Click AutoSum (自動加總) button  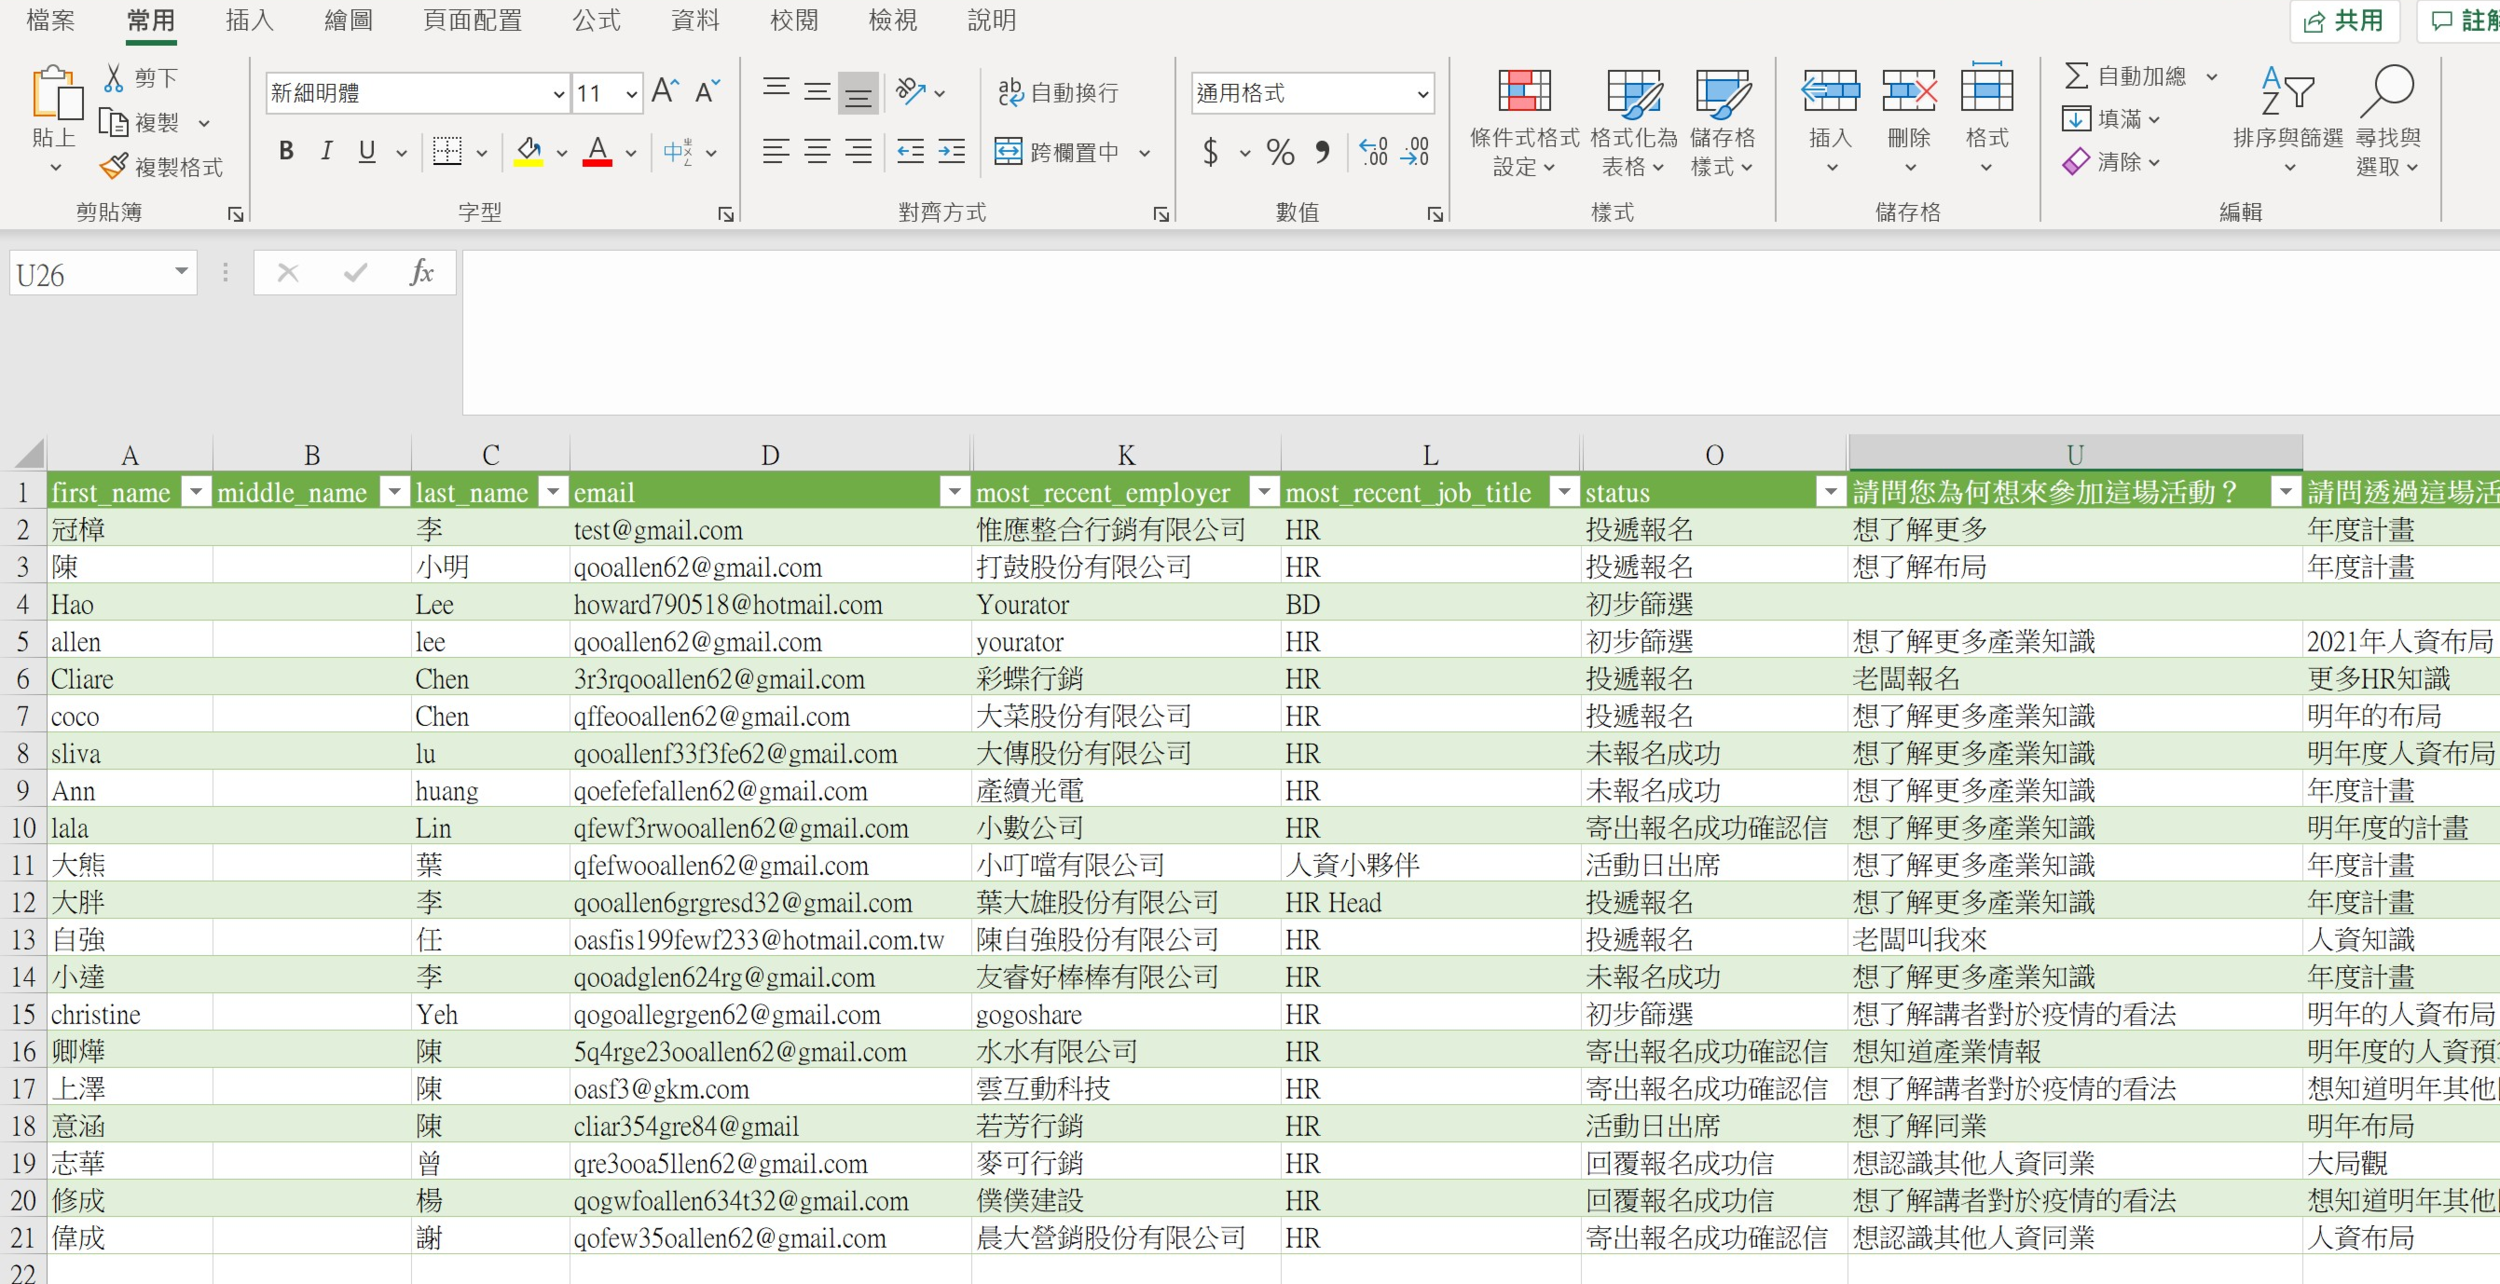[2125, 76]
